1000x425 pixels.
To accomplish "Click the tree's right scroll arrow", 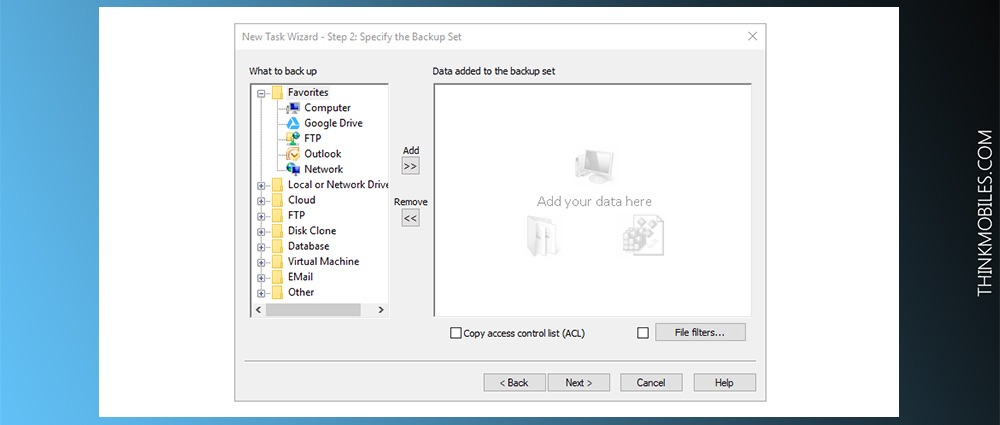I will (x=381, y=309).
